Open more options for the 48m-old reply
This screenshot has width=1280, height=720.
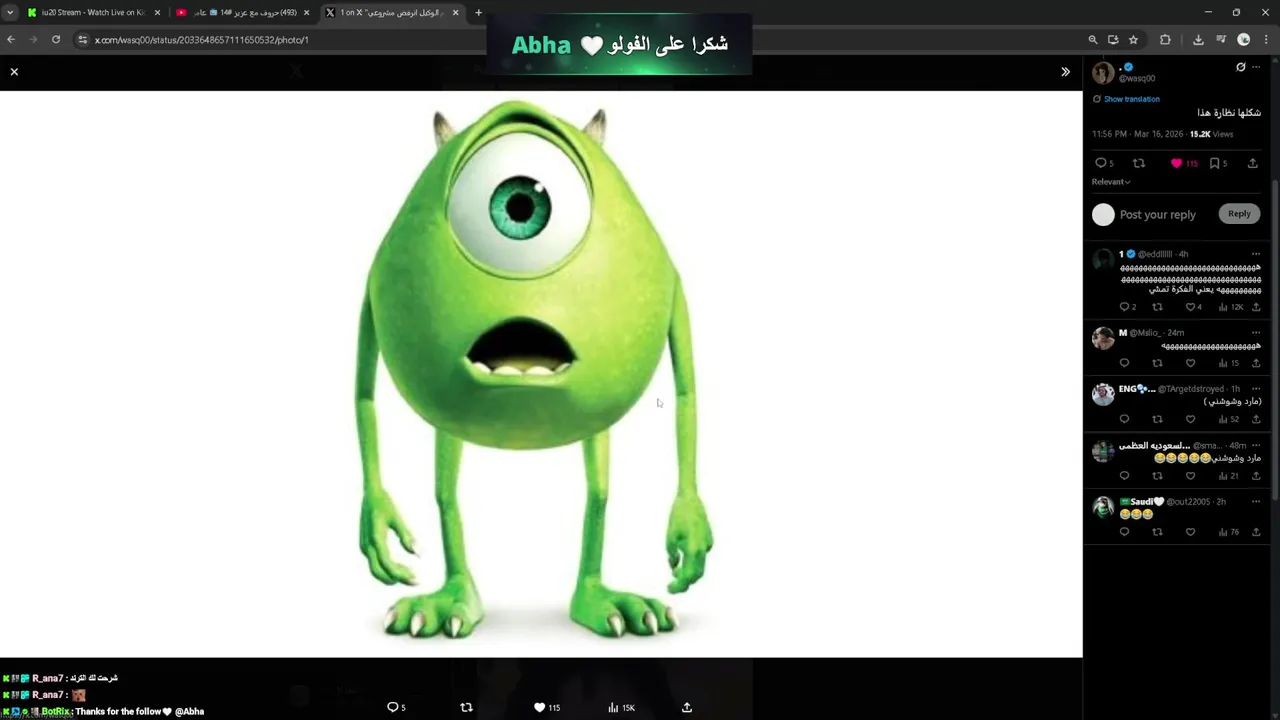(x=1256, y=445)
